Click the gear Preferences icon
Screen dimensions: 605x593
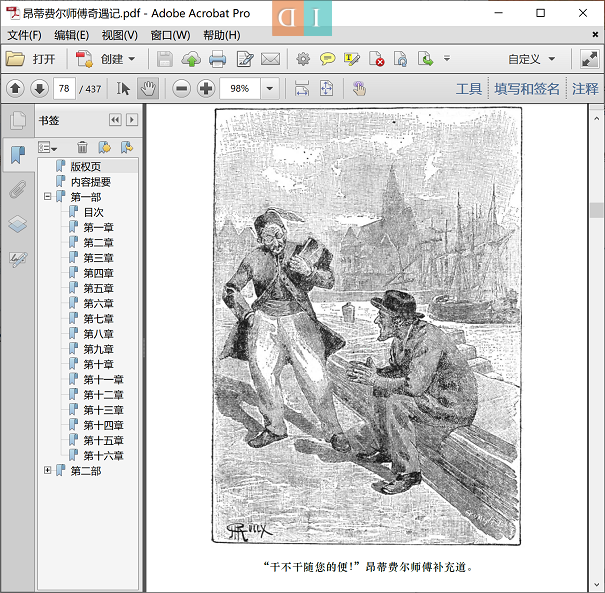coord(303,59)
